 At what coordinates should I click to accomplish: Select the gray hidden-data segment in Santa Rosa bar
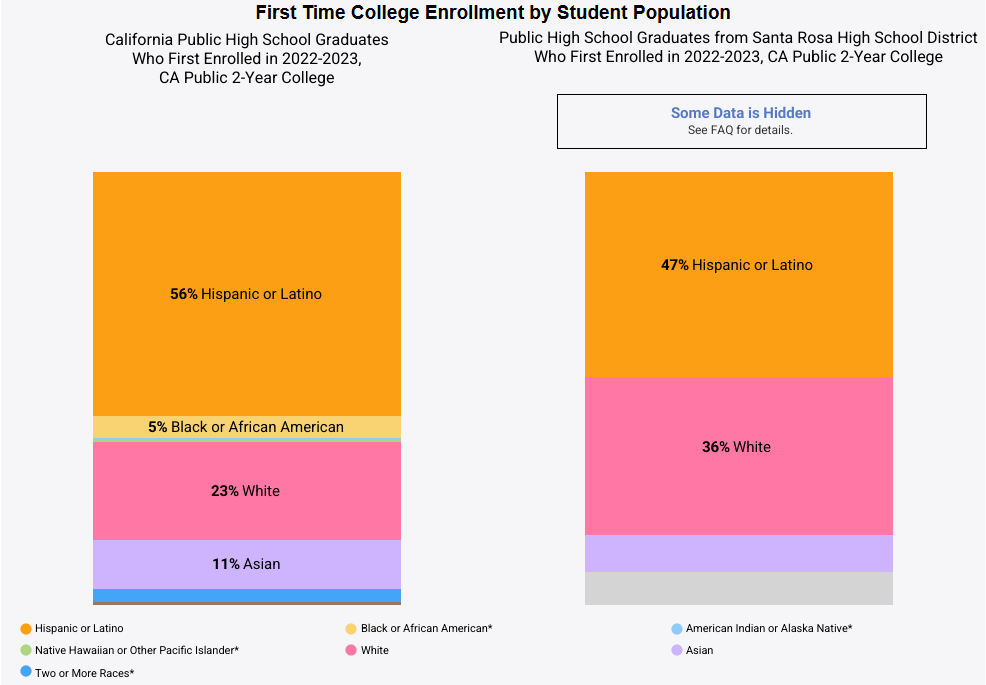click(738, 588)
